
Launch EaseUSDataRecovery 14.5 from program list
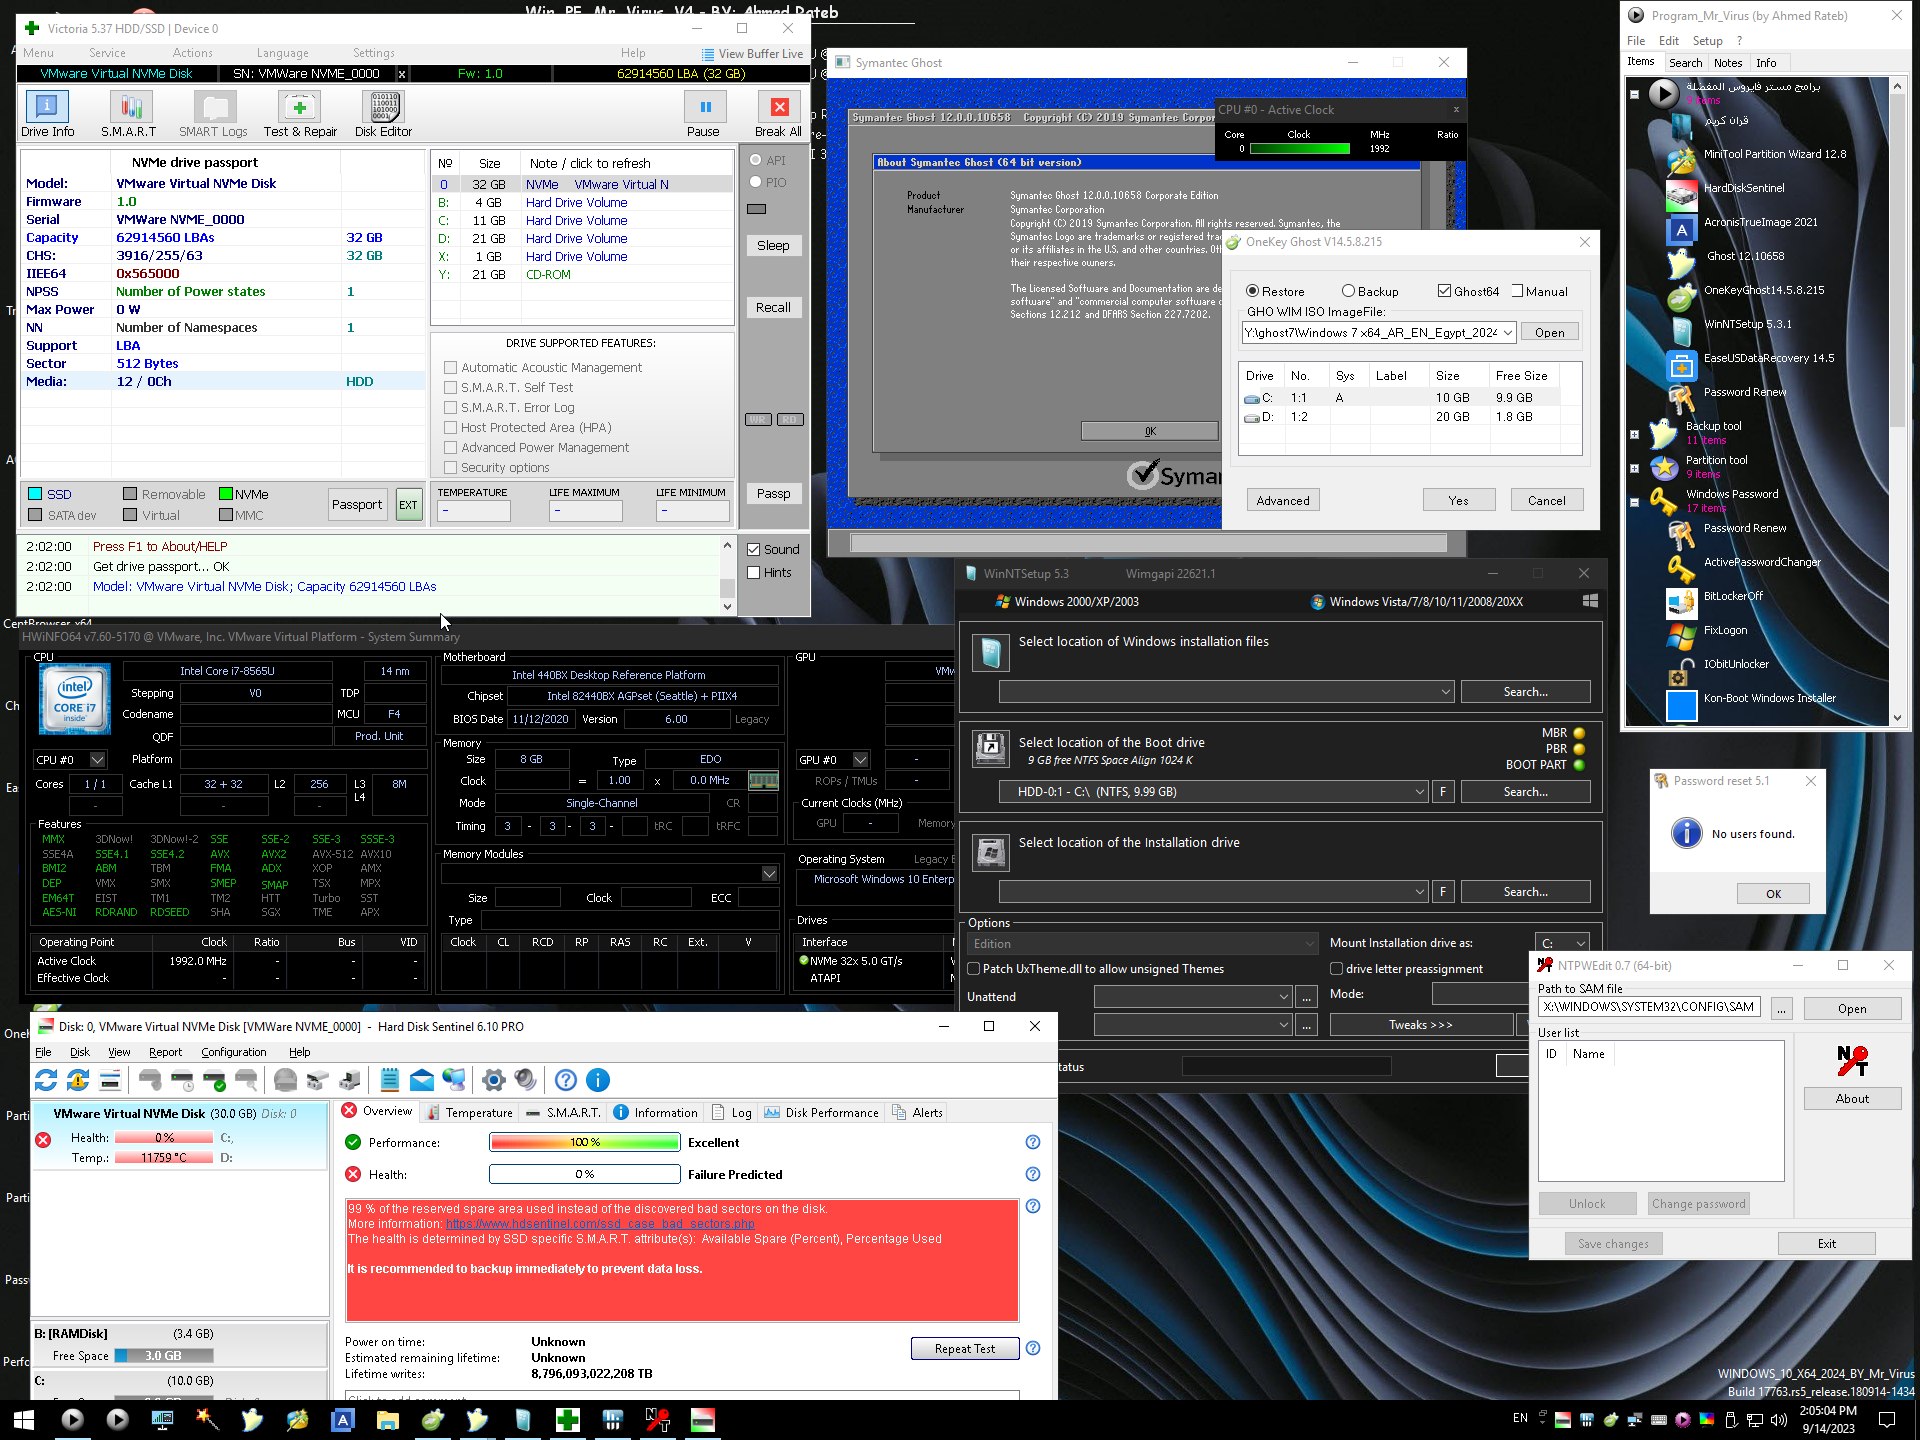click(1768, 358)
